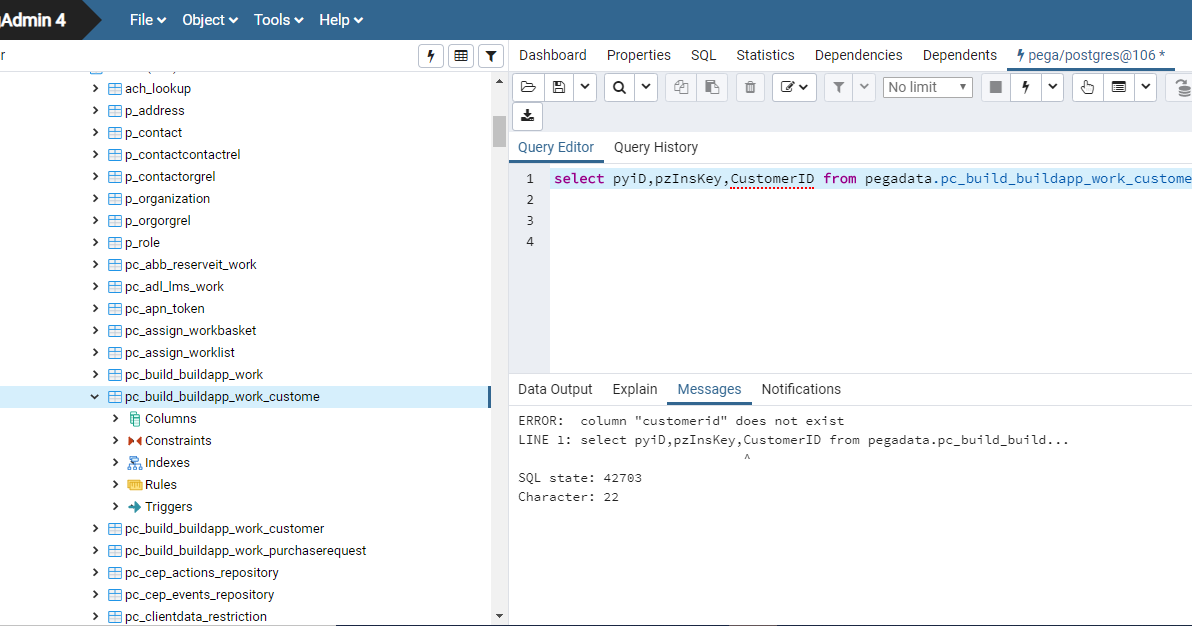
Task: Switch to the Query History tab
Action: (655, 147)
